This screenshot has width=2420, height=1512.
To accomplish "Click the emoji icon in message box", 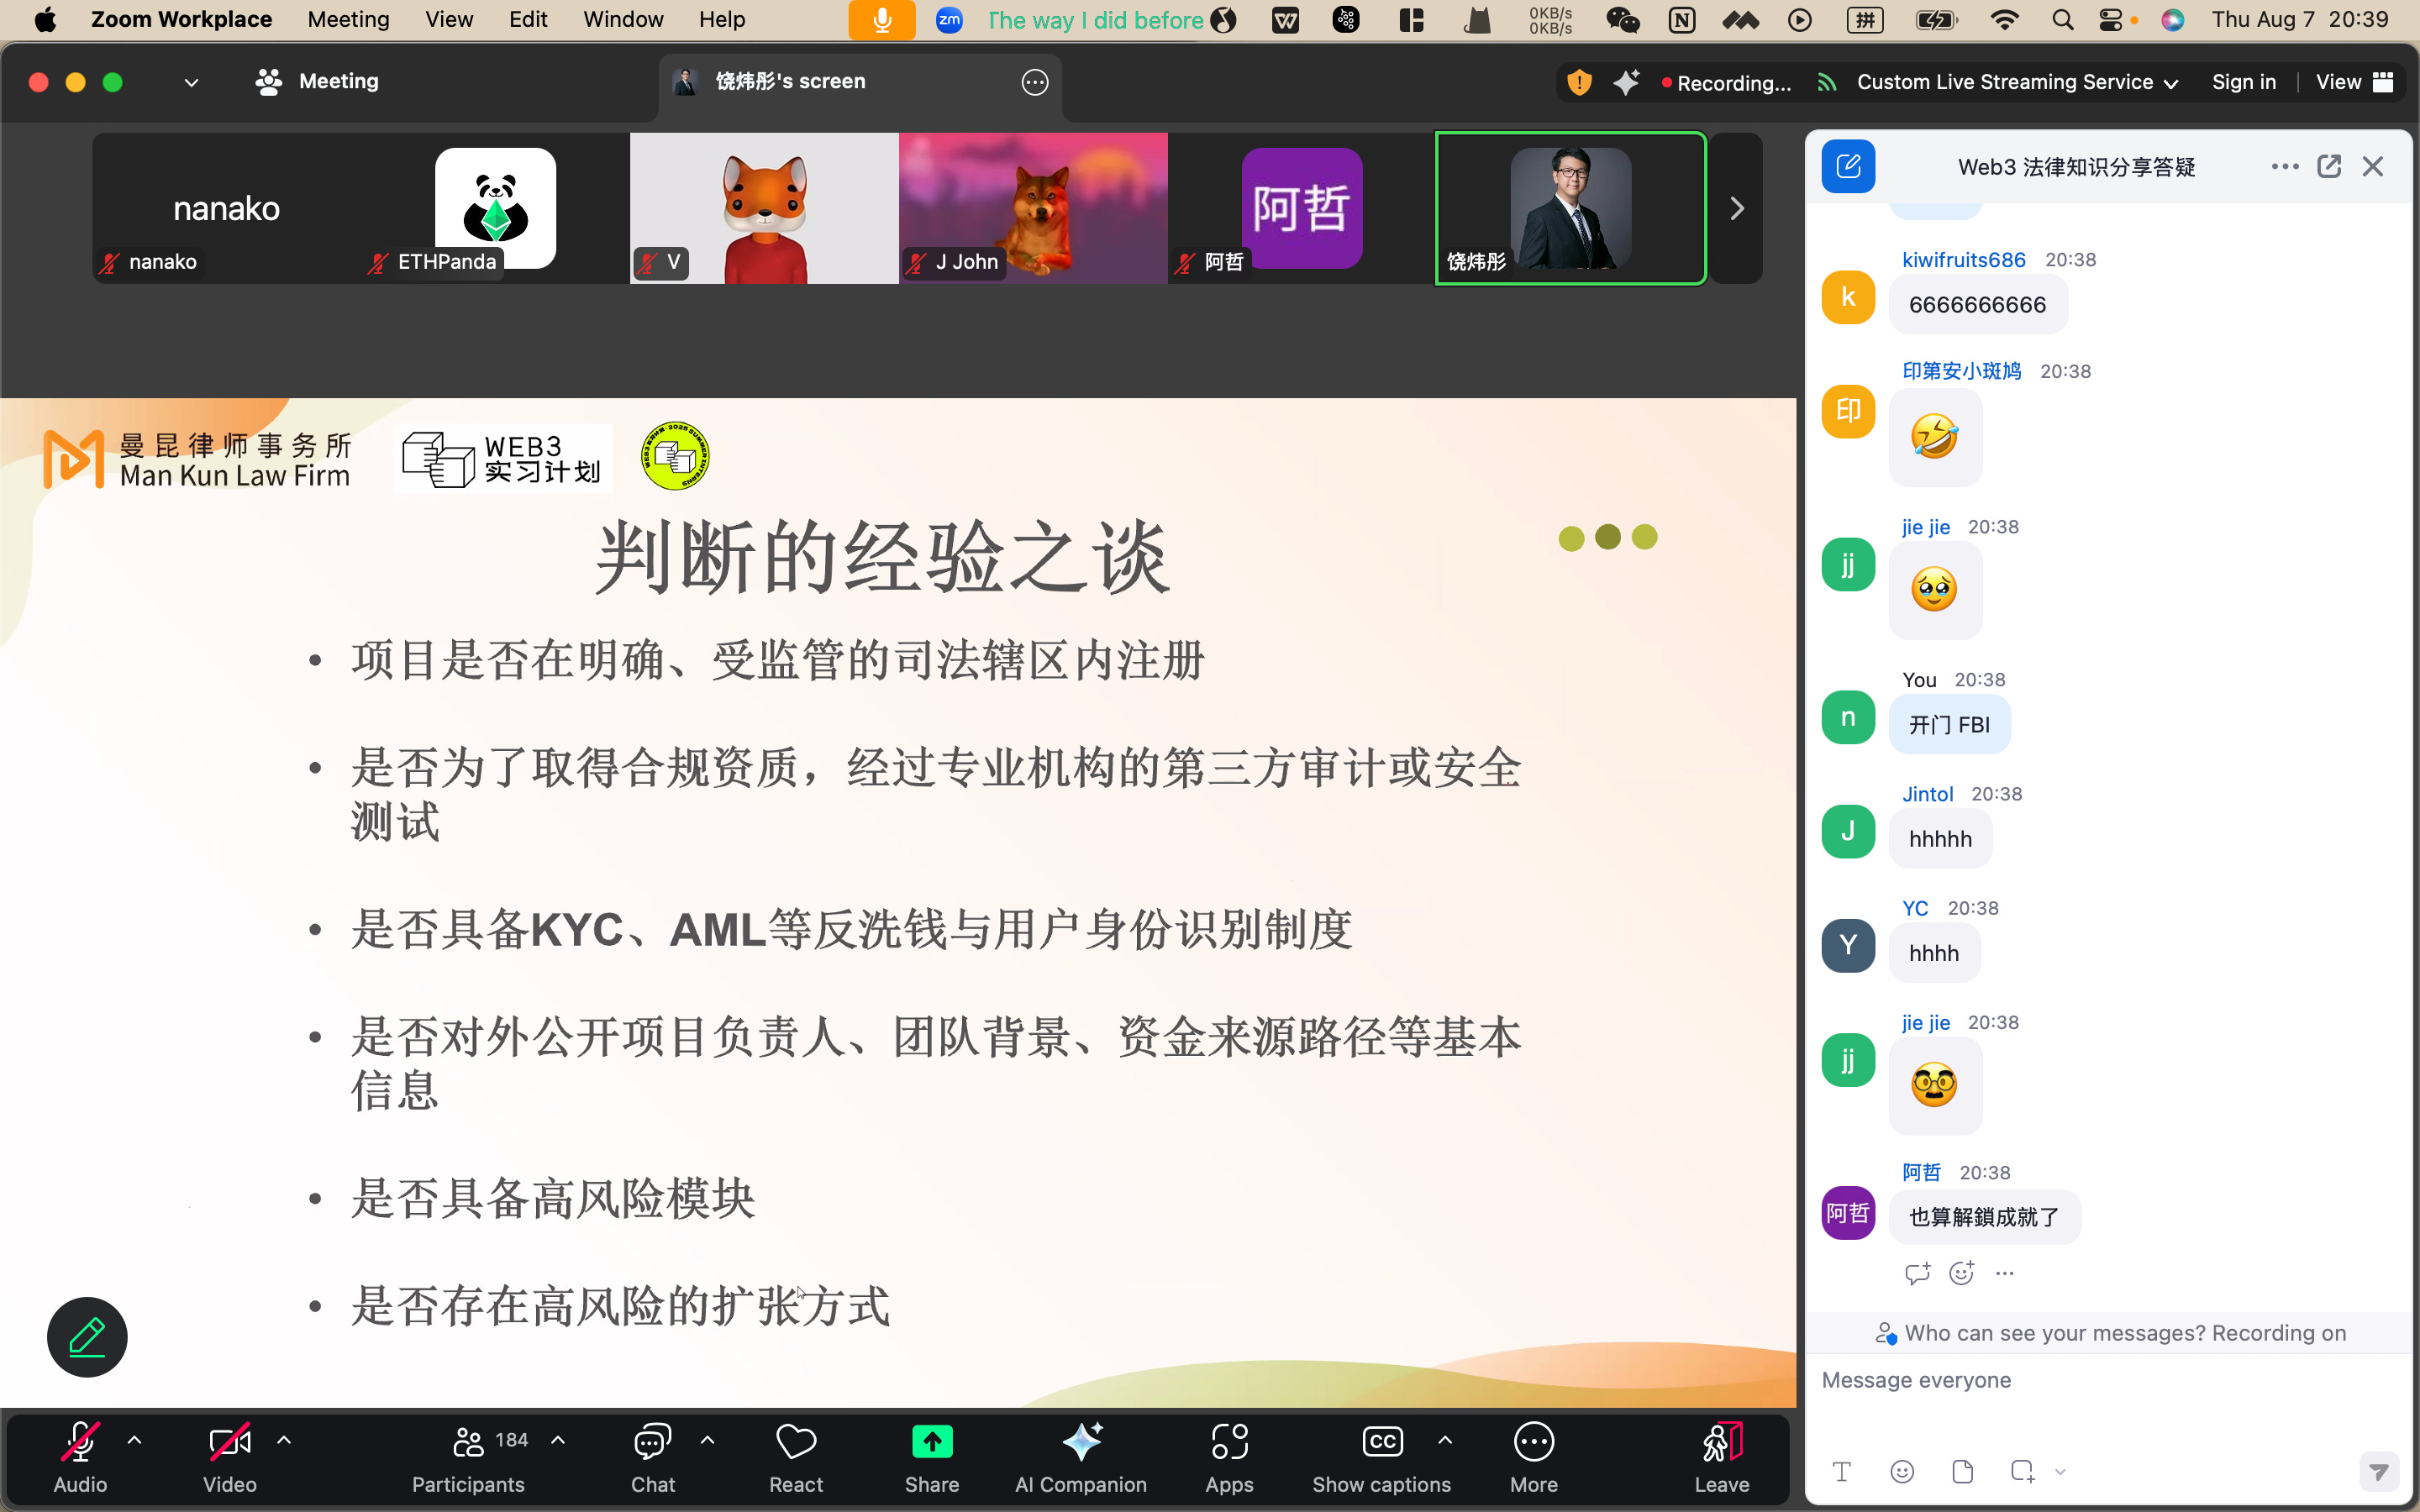I will pyautogui.click(x=1902, y=1471).
